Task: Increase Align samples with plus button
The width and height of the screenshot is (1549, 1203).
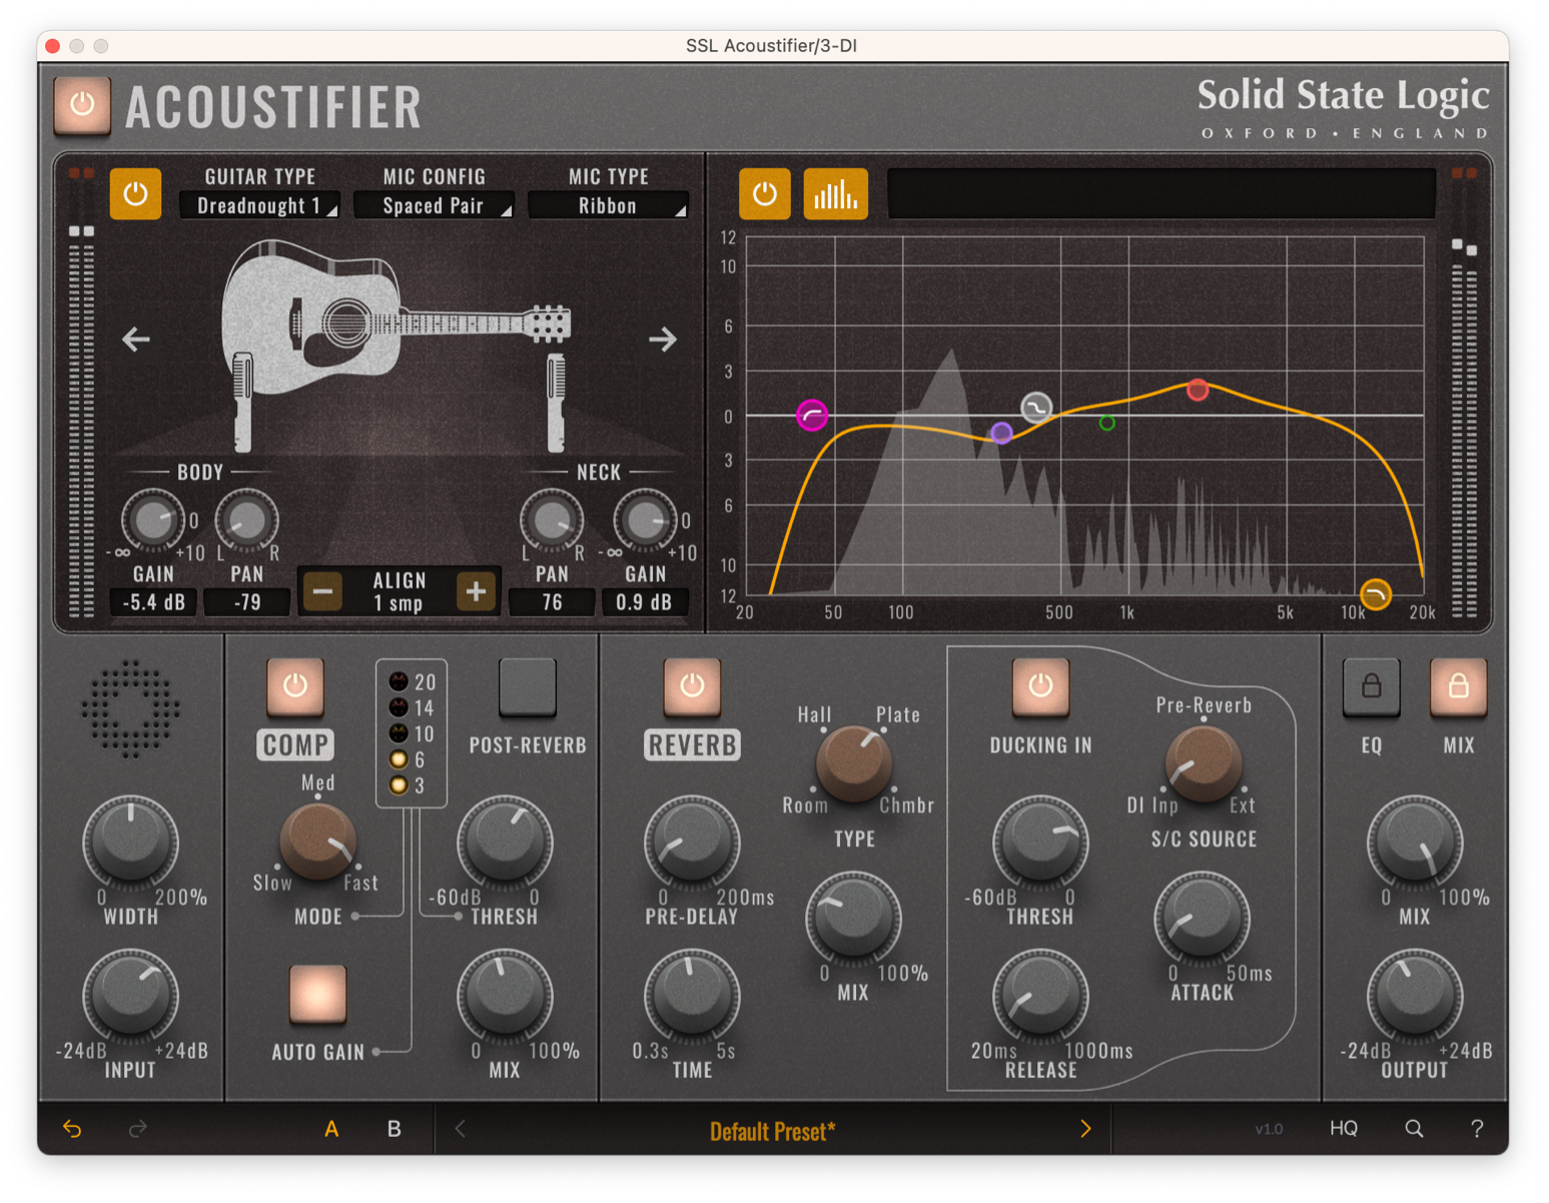Action: pos(476,591)
